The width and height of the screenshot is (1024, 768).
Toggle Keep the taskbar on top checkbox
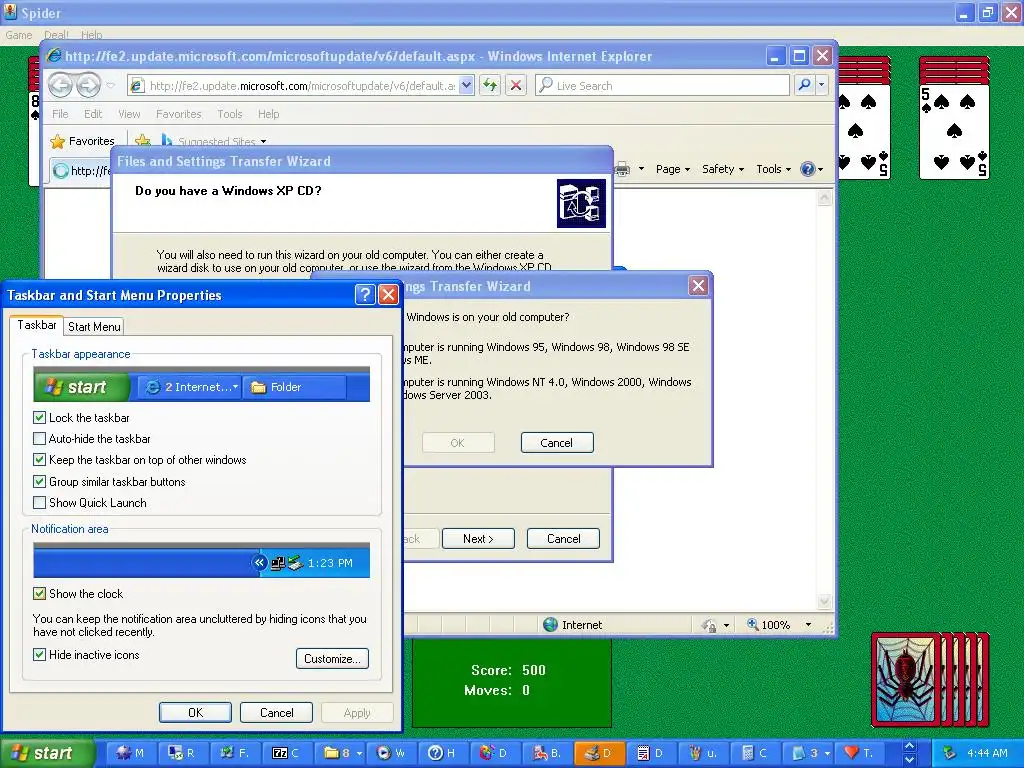39,460
